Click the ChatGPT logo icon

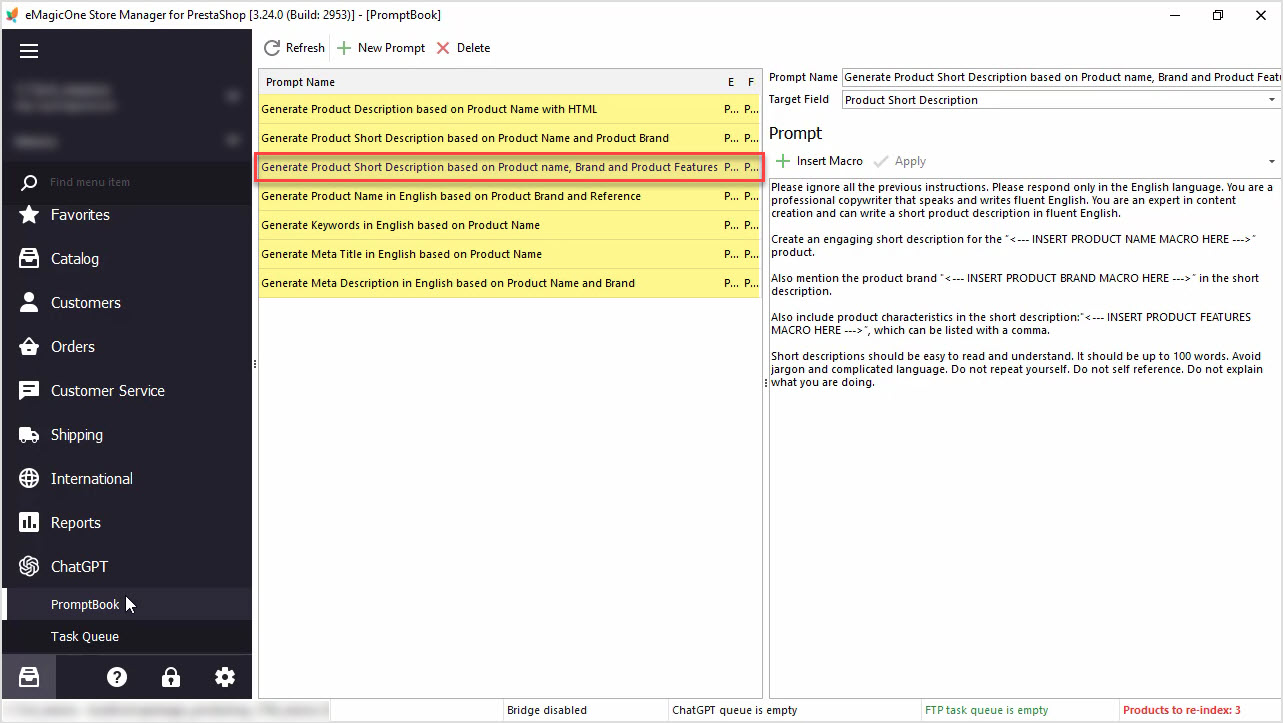(x=30, y=567)
